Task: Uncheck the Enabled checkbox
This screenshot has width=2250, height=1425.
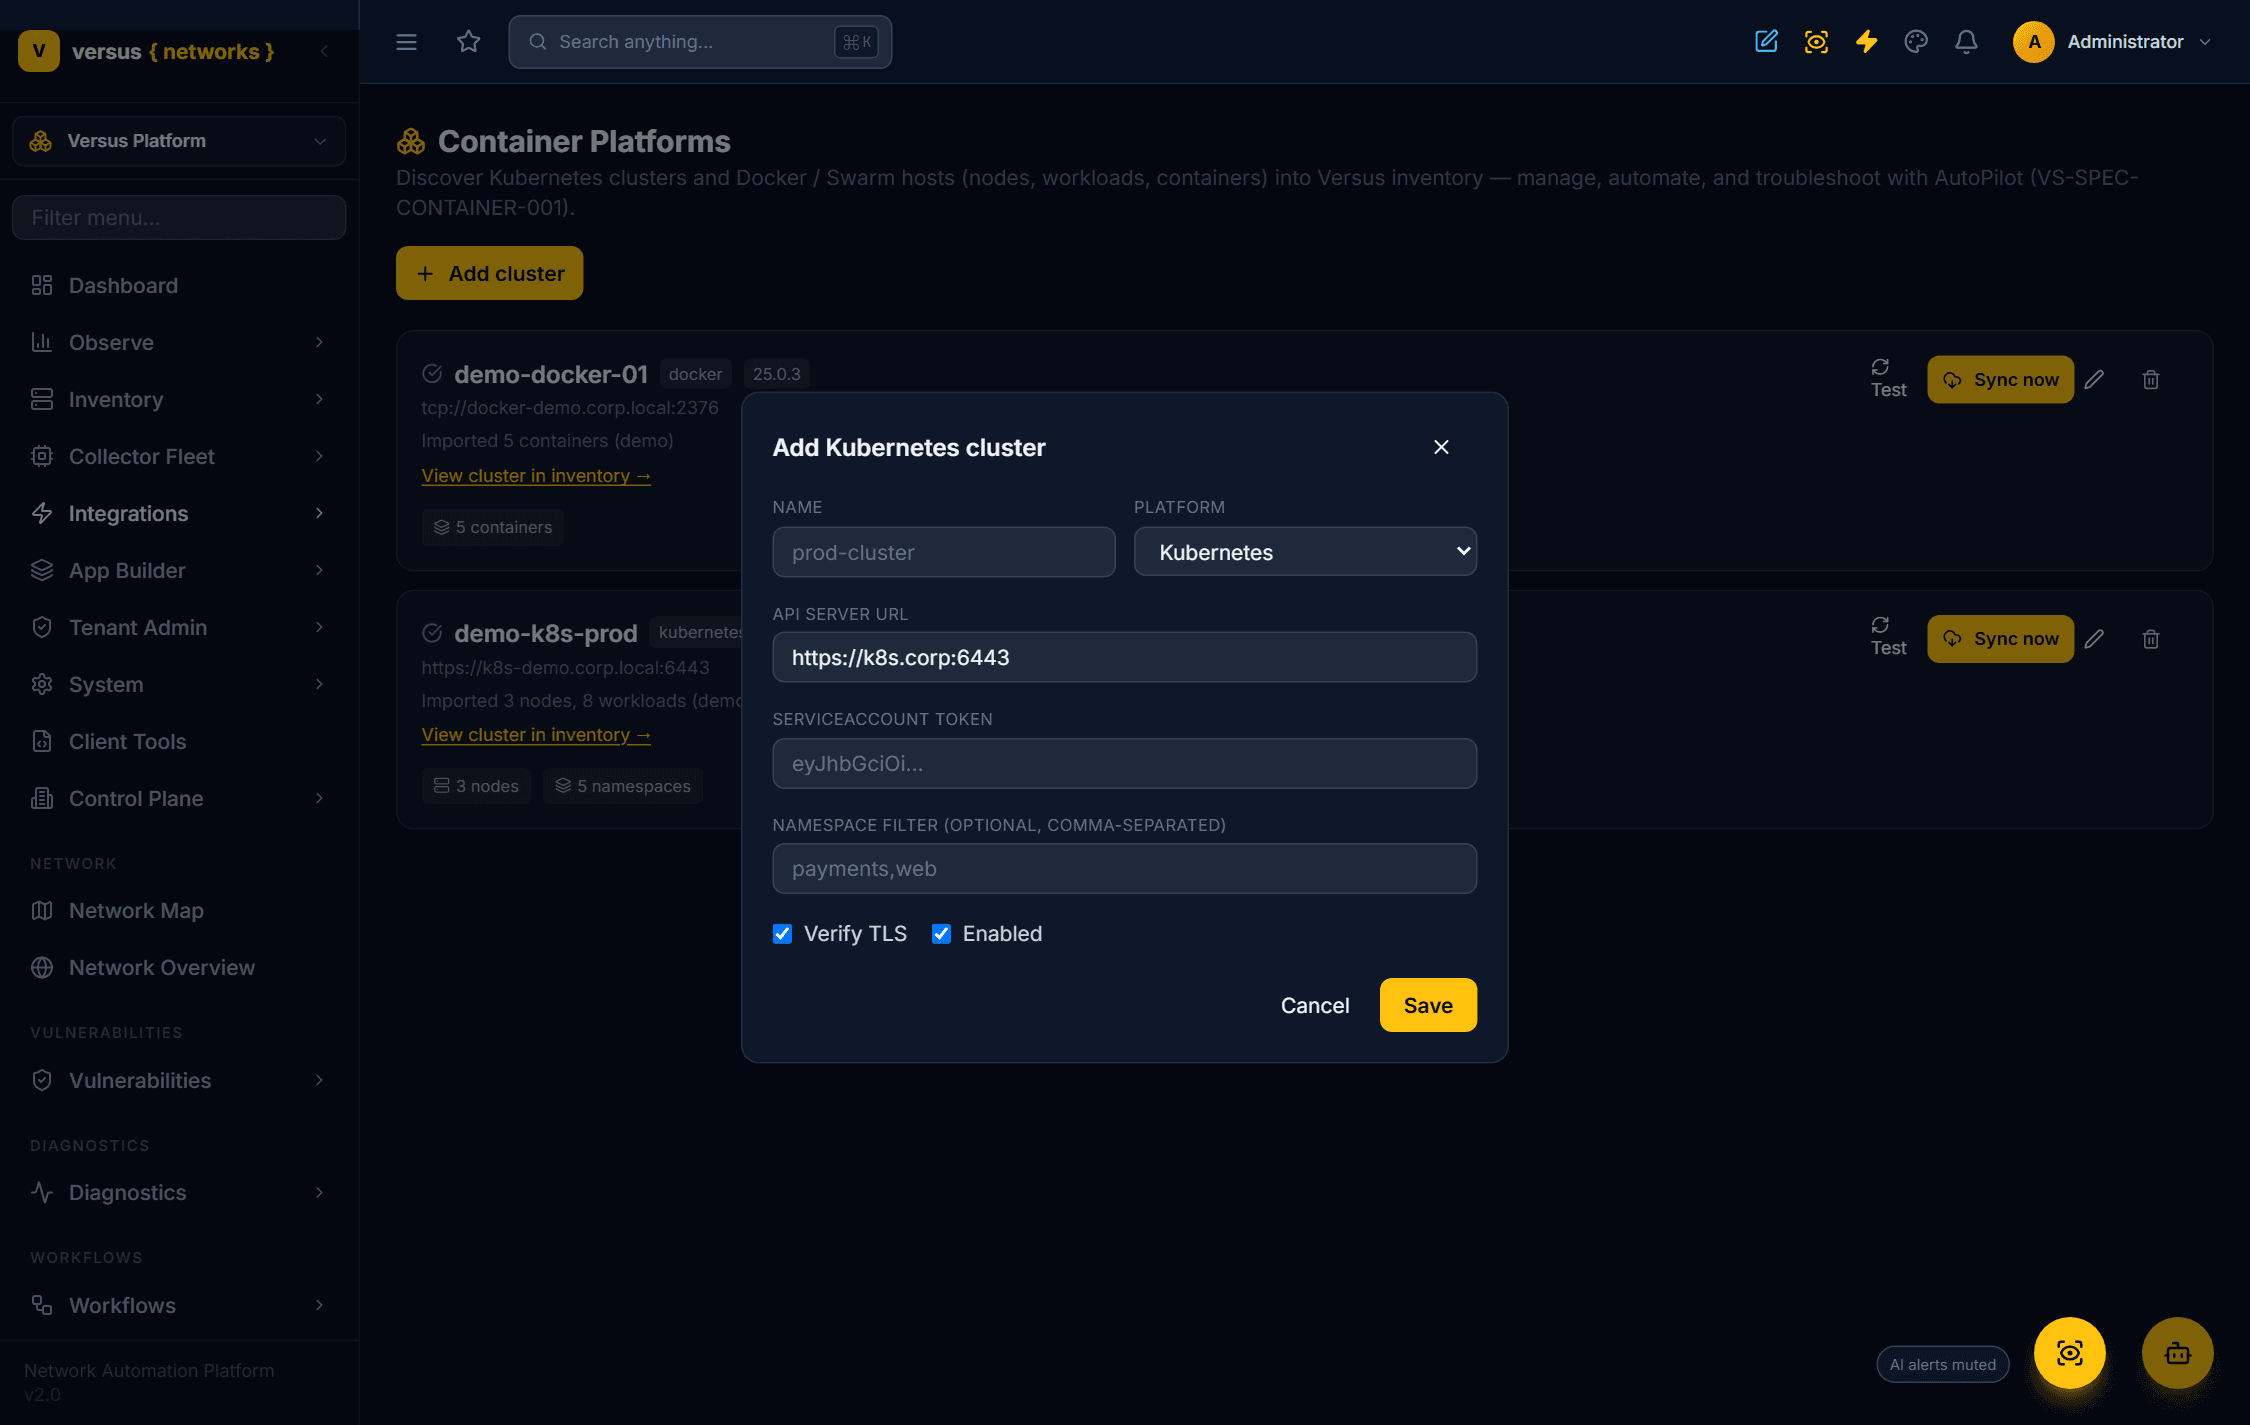Action: (x=941, y=934)
